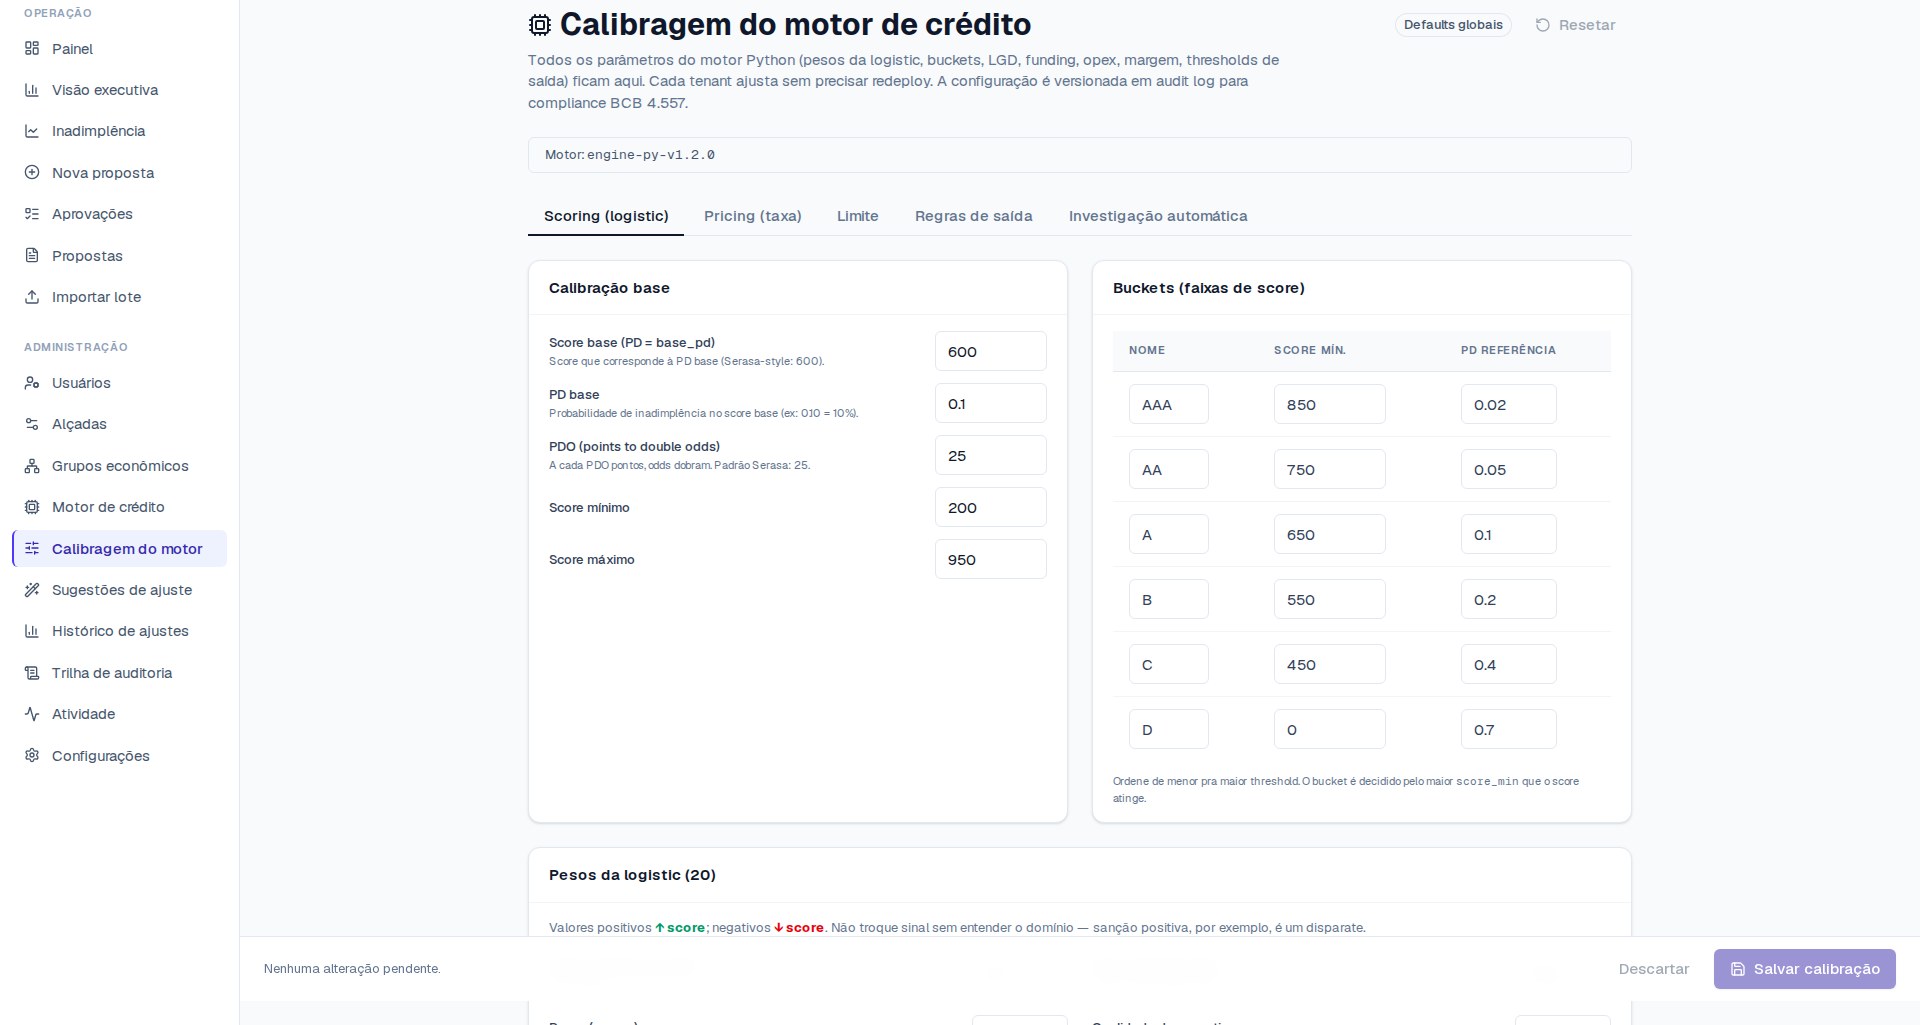Select the Inadimplência trend icon
Screen dimensions: 1920x1025
pos(32,131)
